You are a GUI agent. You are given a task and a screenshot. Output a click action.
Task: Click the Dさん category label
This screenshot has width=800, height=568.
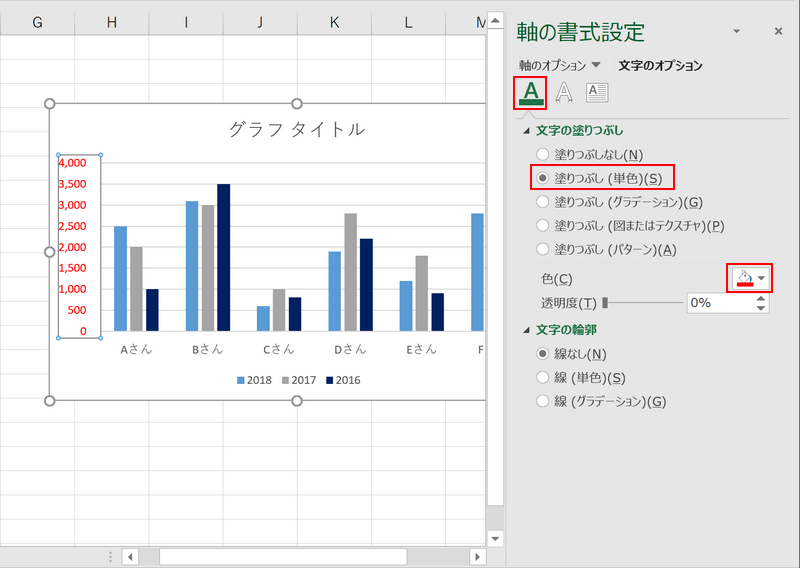tap(351, 350)
